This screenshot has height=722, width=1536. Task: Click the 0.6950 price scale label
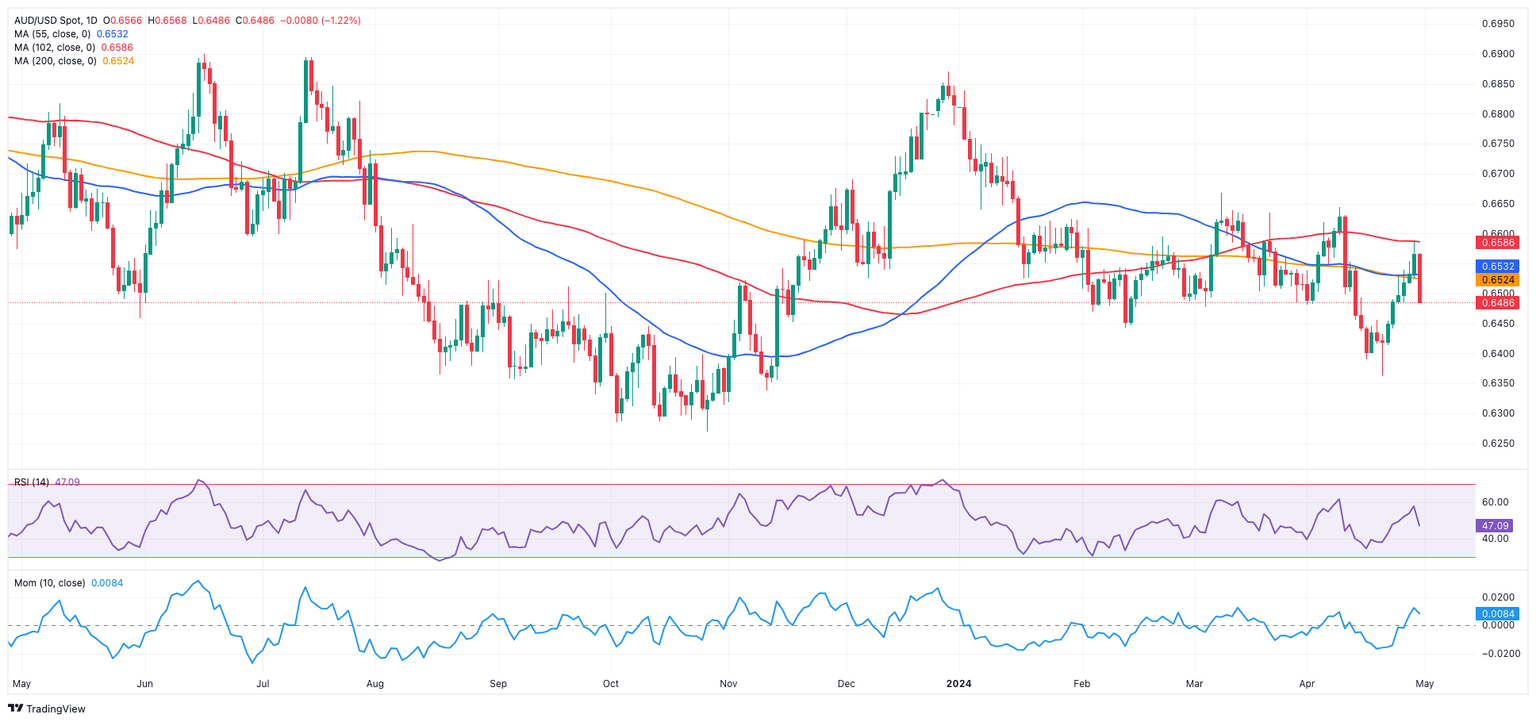point(1497,23)
